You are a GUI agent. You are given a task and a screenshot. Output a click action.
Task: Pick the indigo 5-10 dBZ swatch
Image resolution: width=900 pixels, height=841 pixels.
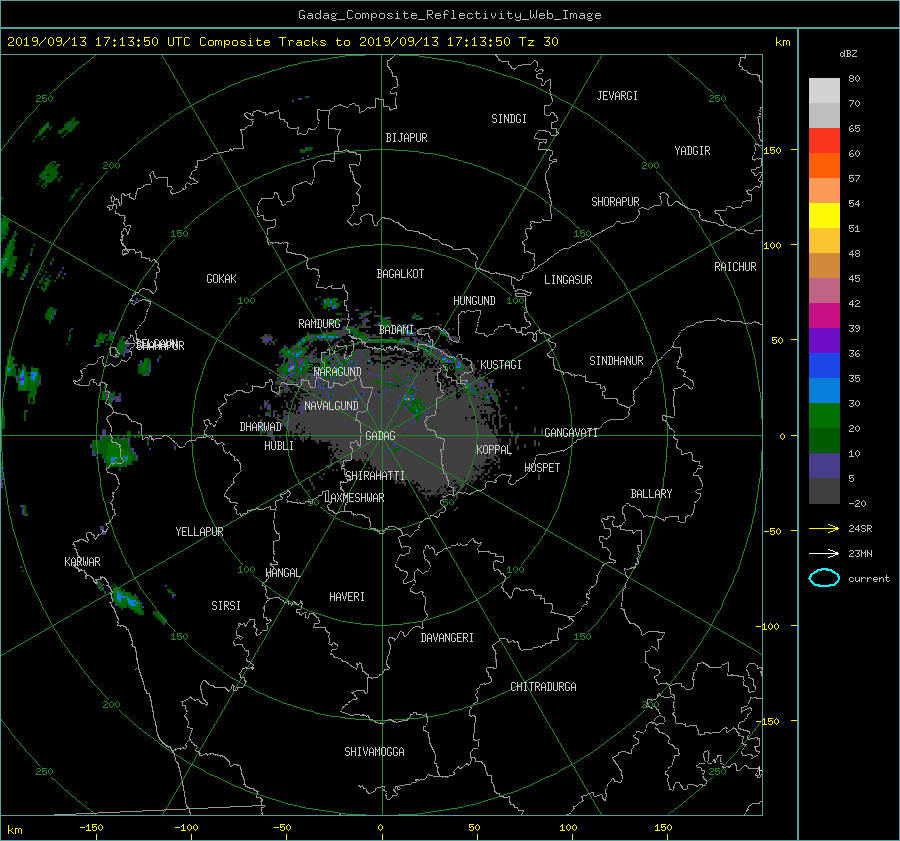(x=824, y=466)
